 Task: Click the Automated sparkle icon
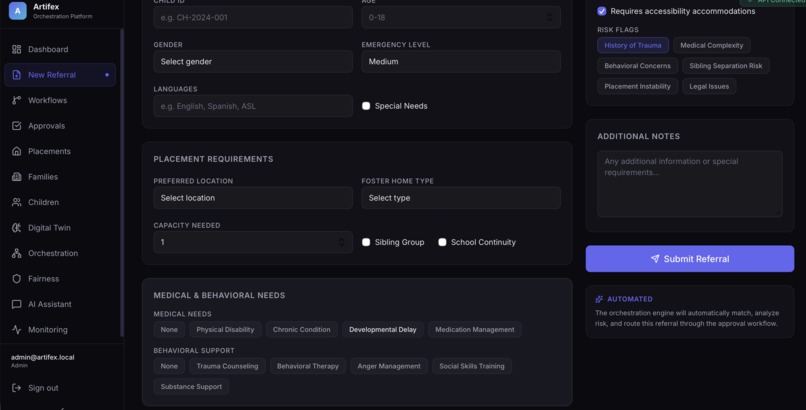[x=599, y=299]
